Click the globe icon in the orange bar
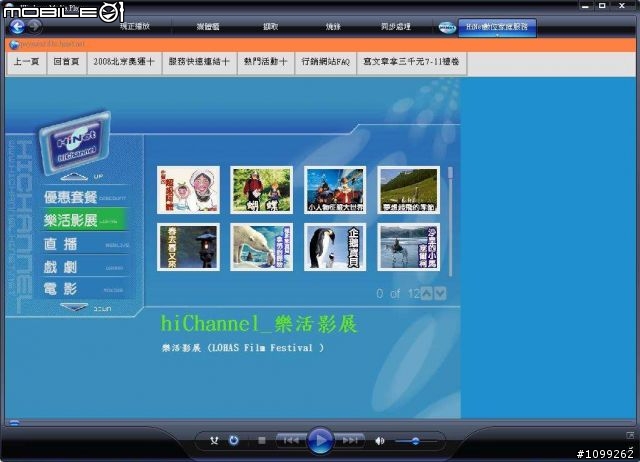The width and height of the screenshot is (640, 462). pyautogui.click(x=14, y=44)
